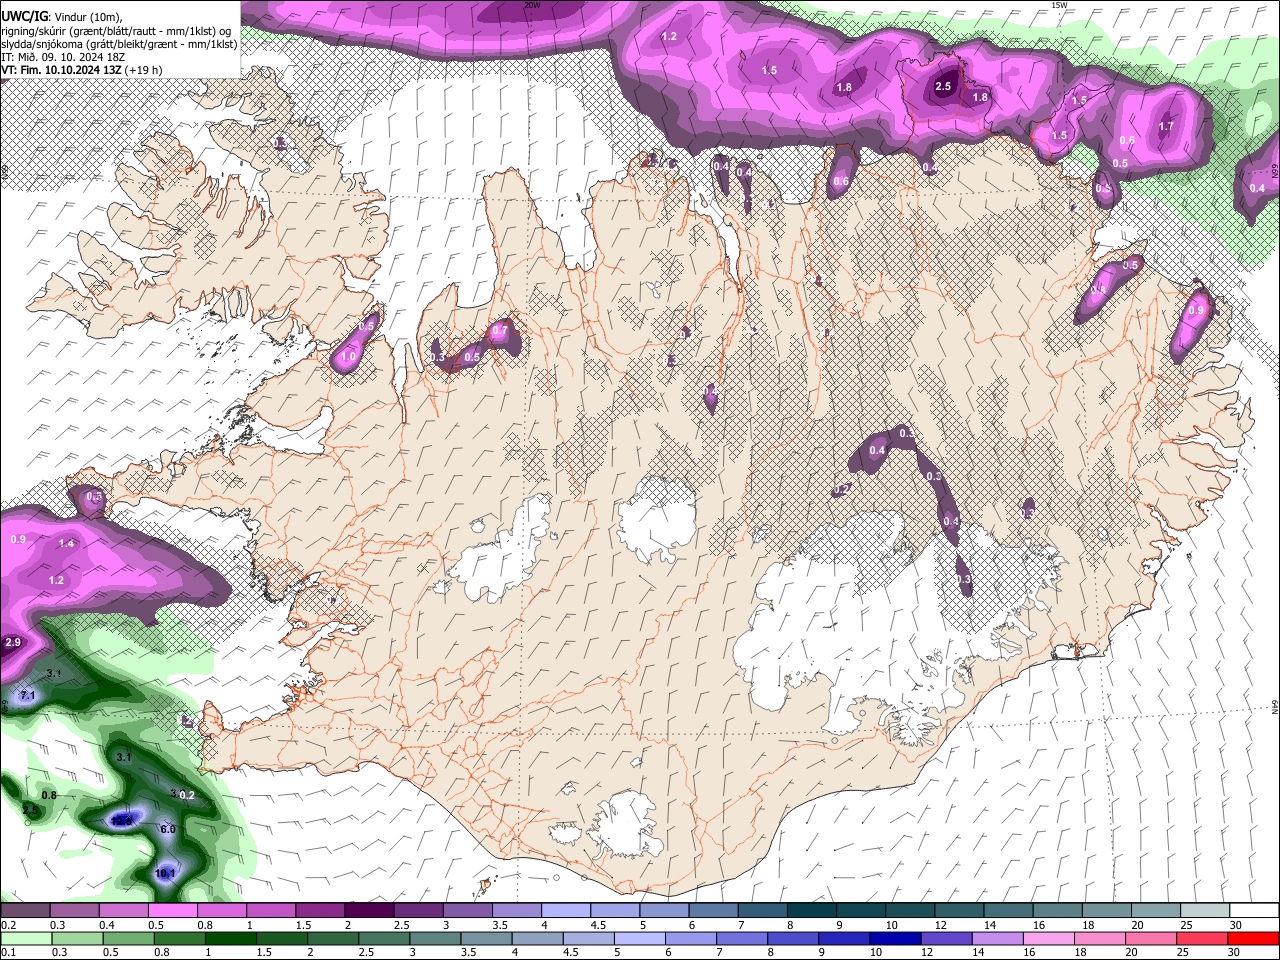This screenshot has width=1280, height=960.
Task: Click the 2.5 snowfall peak value on map
Action: pos(943,87)
